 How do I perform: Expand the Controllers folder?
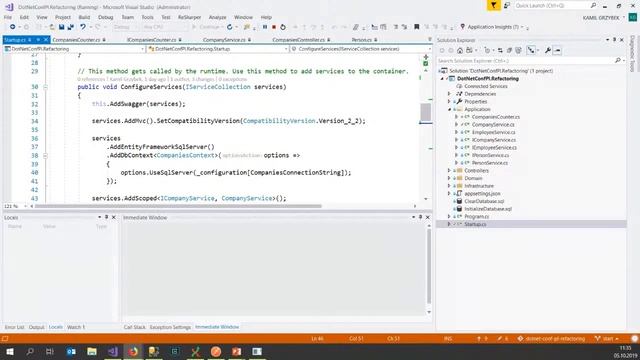[449, 171]
